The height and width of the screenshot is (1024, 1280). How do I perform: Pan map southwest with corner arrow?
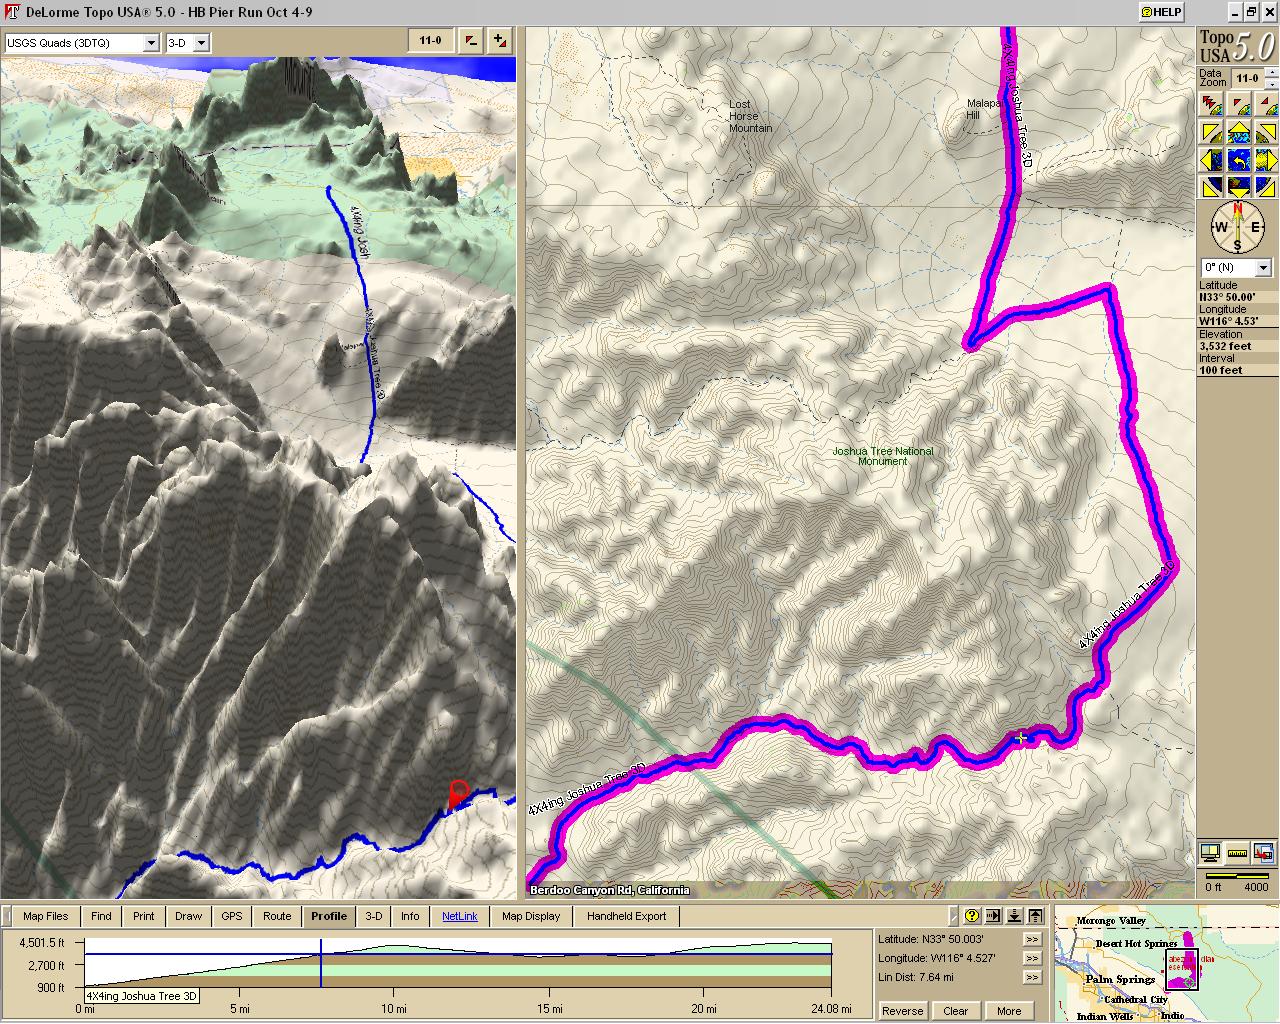[x=1211, y=186]
